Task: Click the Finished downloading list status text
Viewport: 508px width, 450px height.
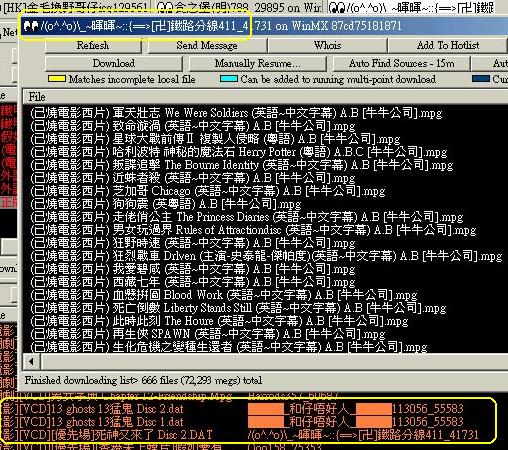Action: pos(143,380)
